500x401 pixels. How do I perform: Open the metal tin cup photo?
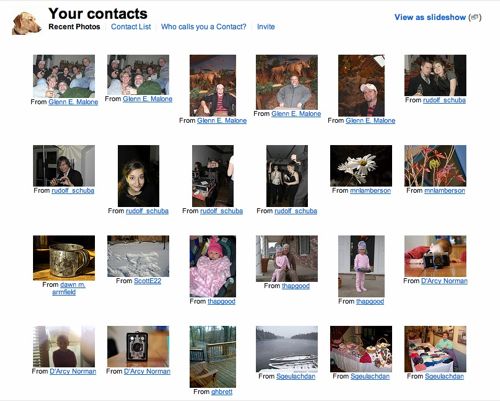click(64, 258)
